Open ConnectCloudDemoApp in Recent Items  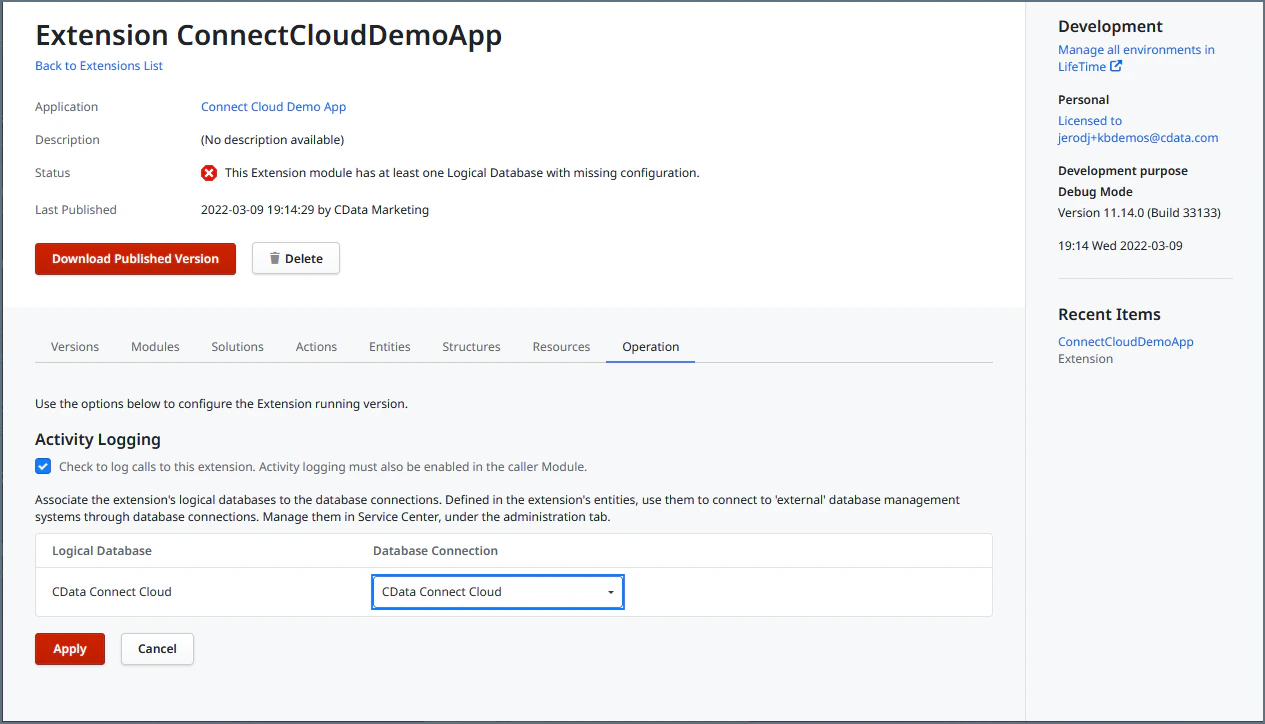tap(1126, 342)
